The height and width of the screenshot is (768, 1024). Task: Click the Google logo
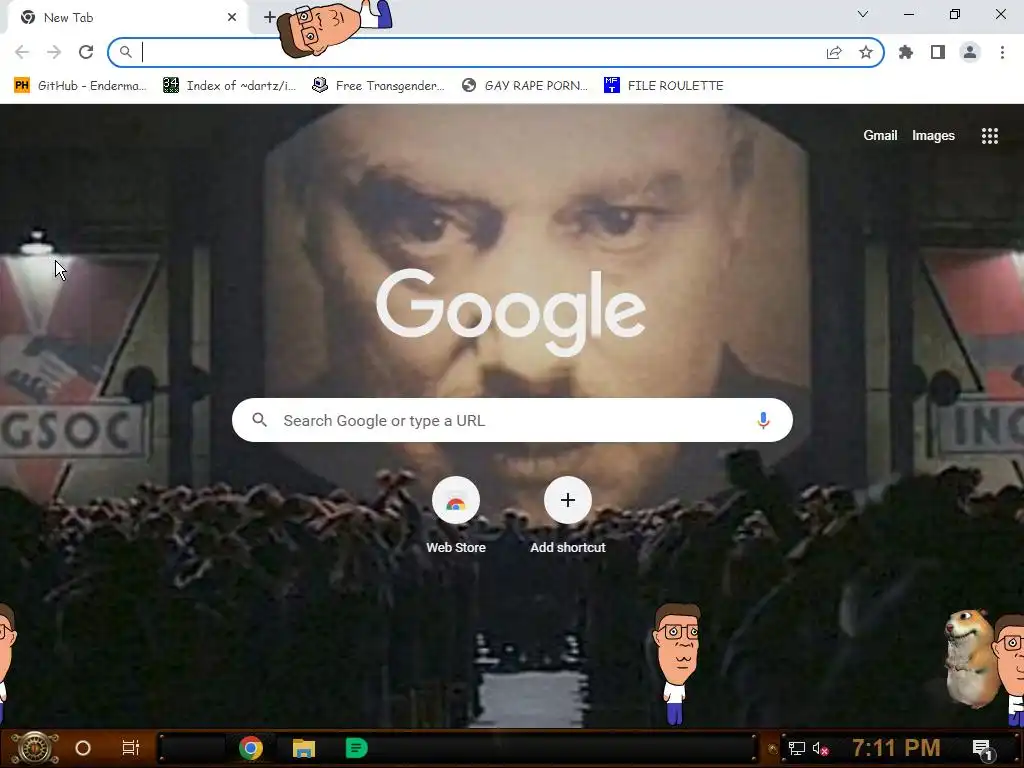point(511,312)
